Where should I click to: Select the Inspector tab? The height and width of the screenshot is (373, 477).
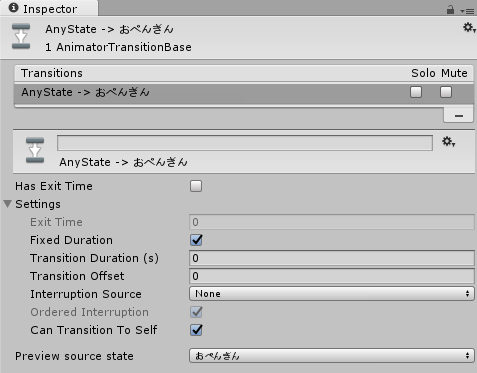pyautogui.click(x=49, y=8)
